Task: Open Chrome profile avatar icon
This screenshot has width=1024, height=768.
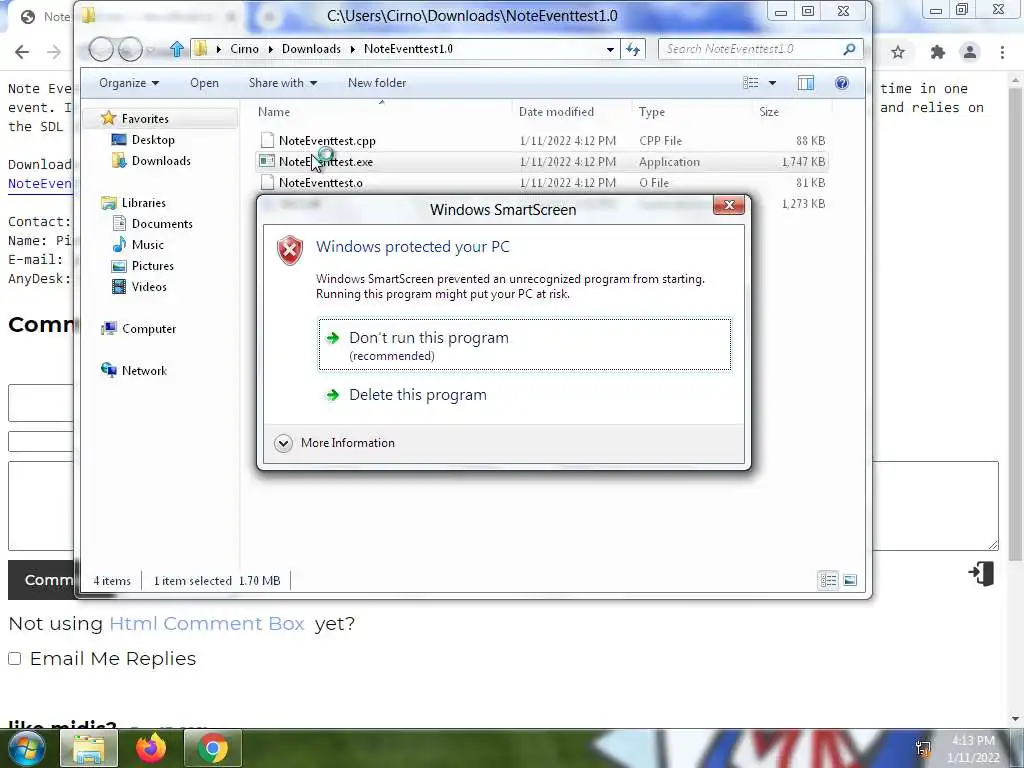Action: click(970, 52)
